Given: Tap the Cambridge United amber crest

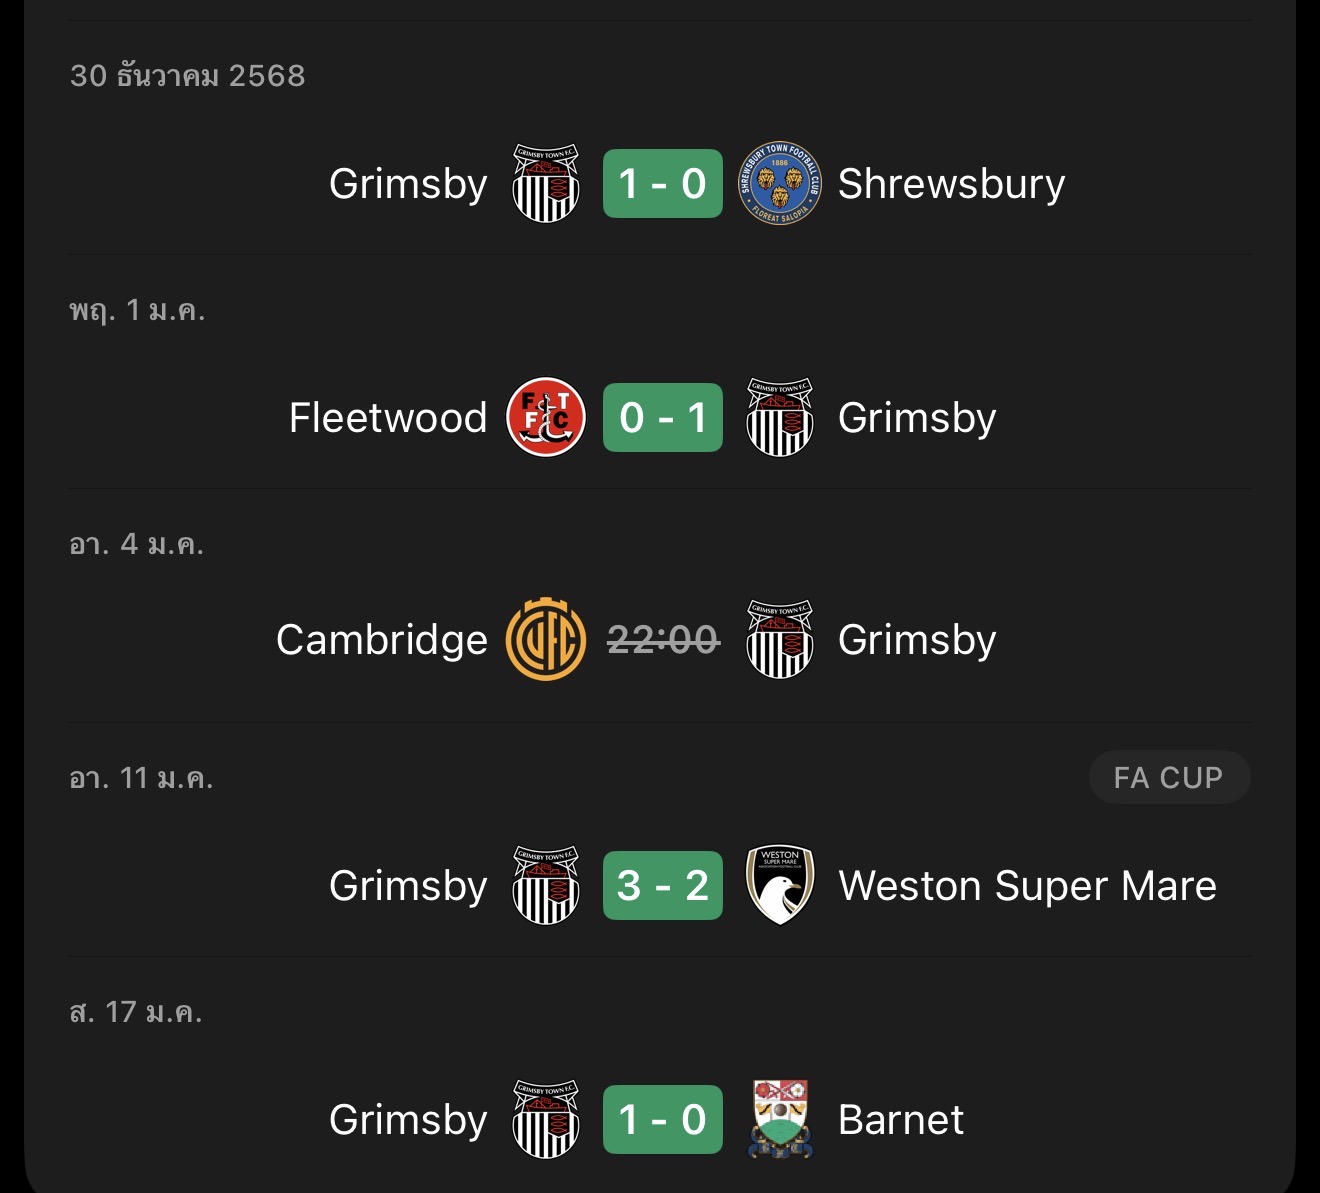Looking at the screenshot, I should click(546, 639).
